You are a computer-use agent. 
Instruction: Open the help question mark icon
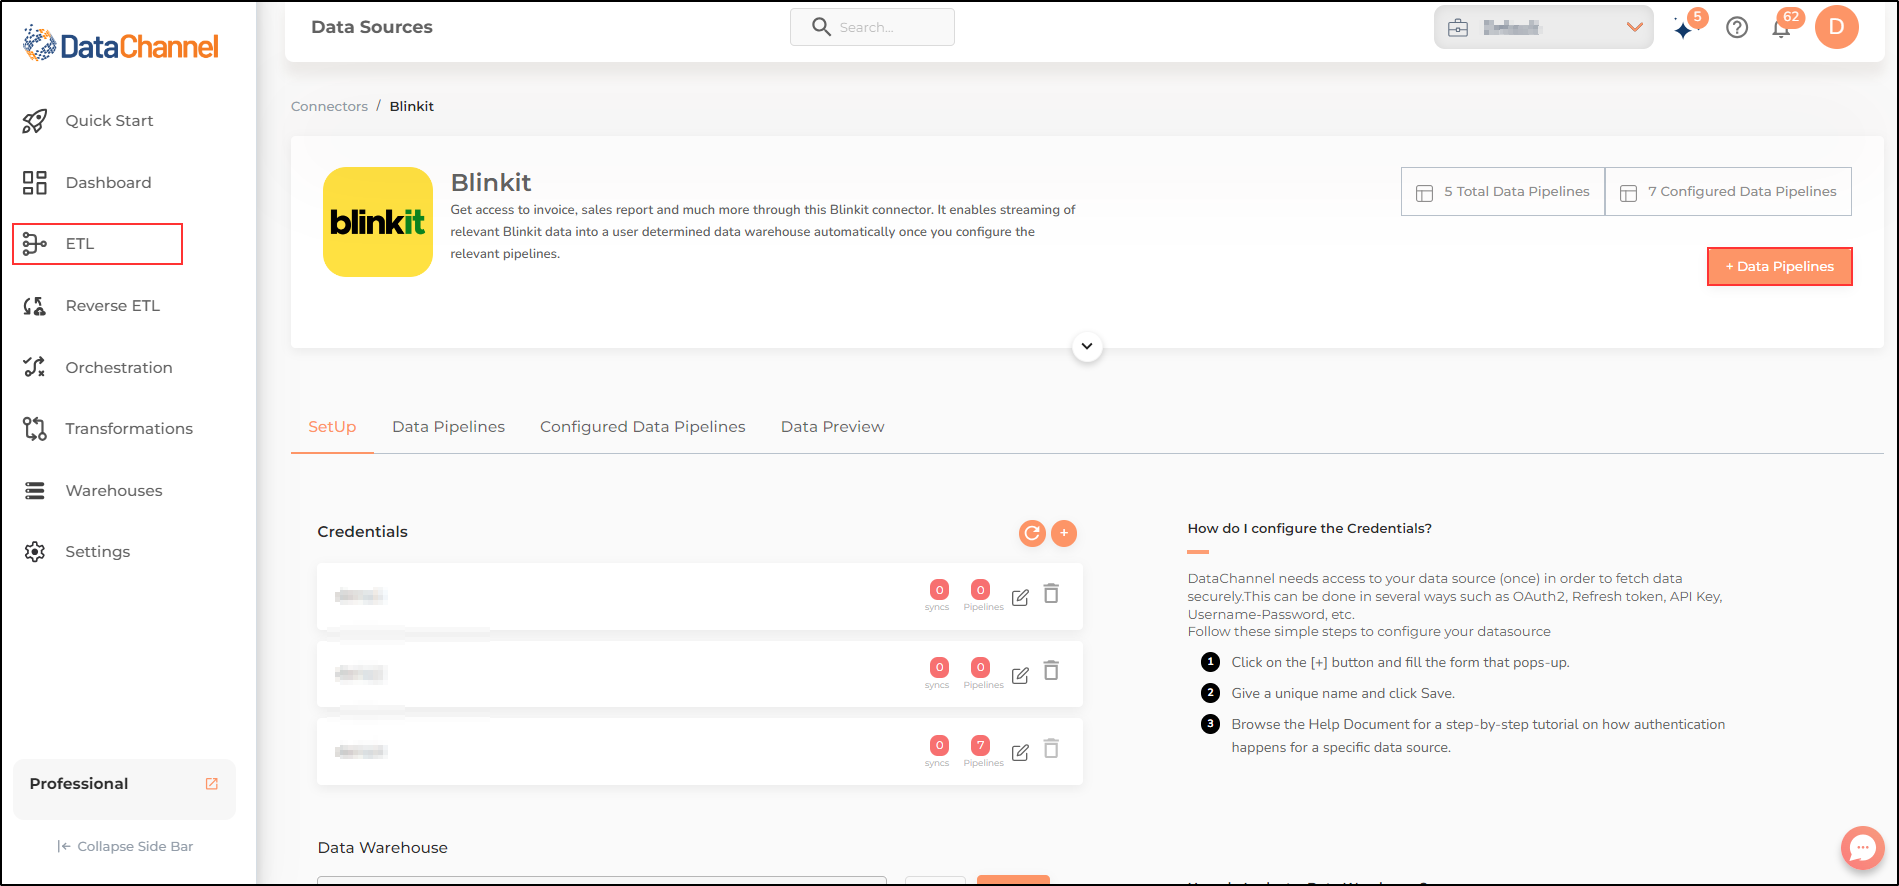(1737, 28)
